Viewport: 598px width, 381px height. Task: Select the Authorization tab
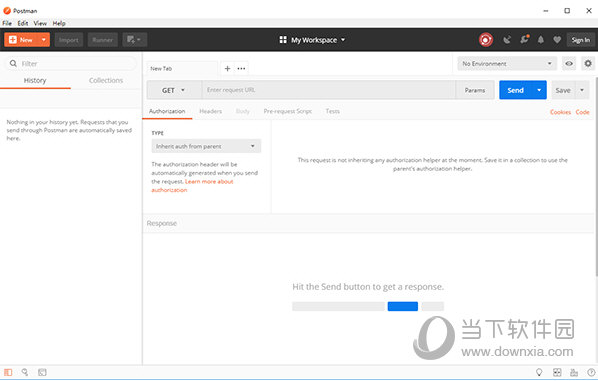pos(167,111)
